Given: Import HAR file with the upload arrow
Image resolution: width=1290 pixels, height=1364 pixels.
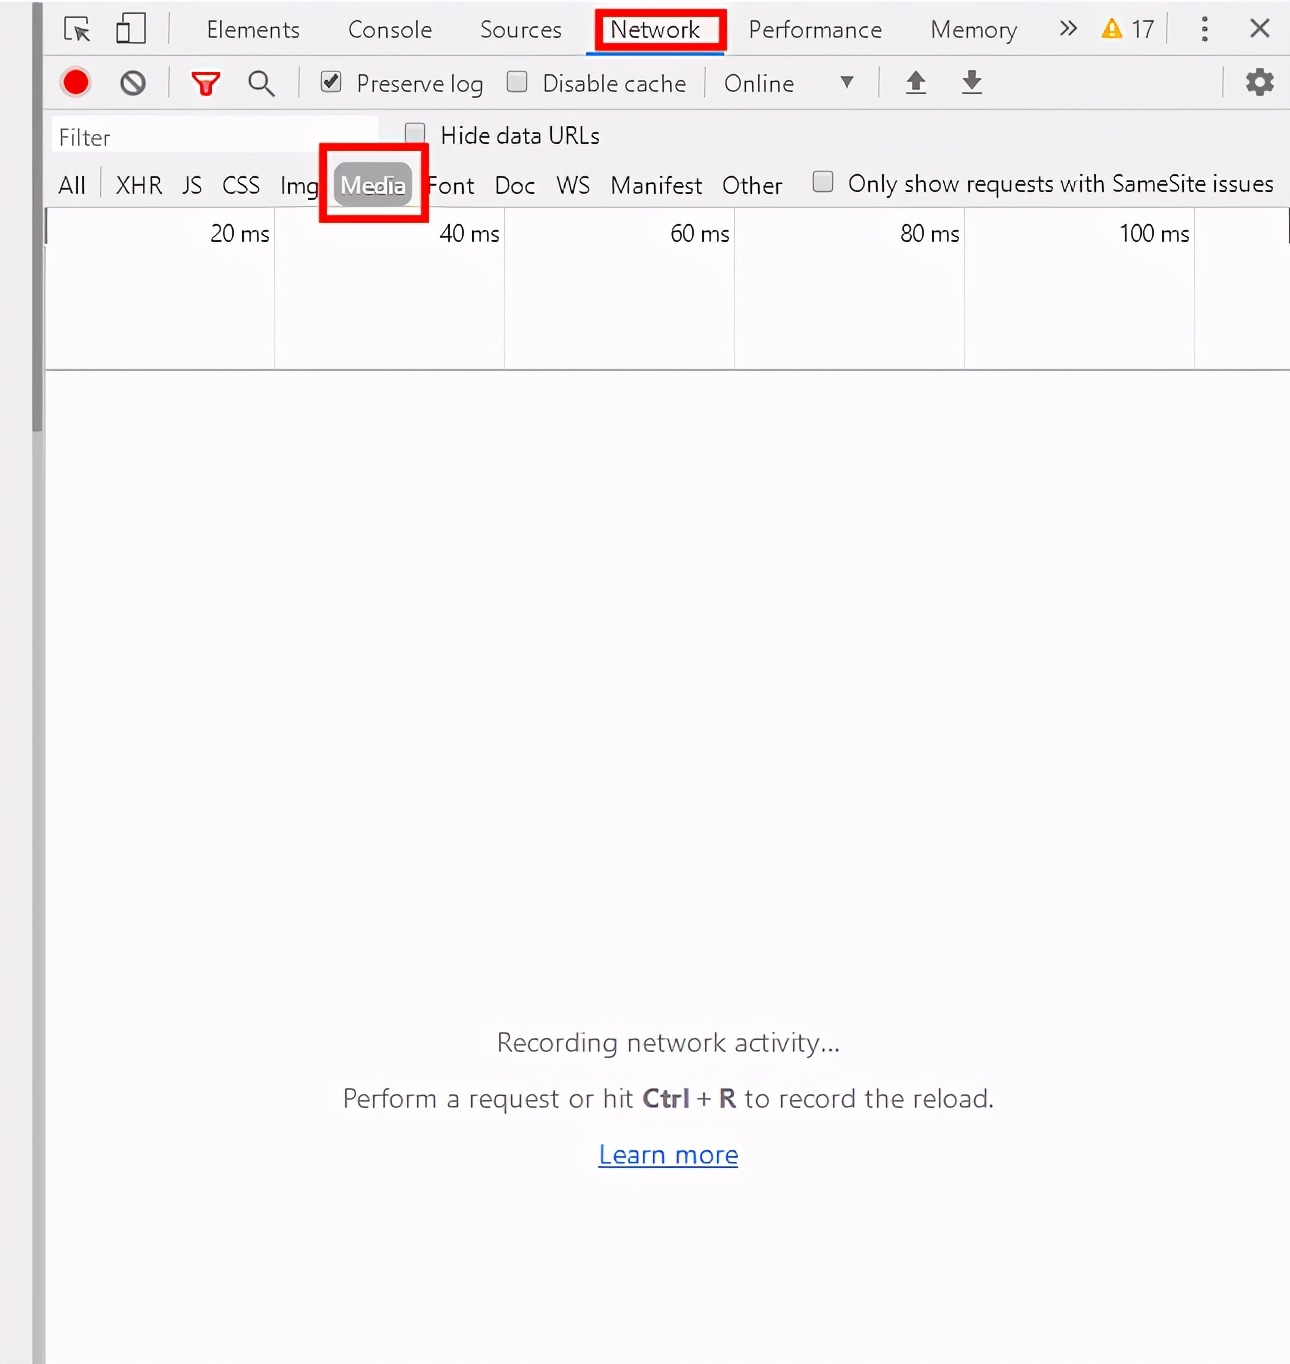Looking at the screenshot, I should click(x=916, y=83).
